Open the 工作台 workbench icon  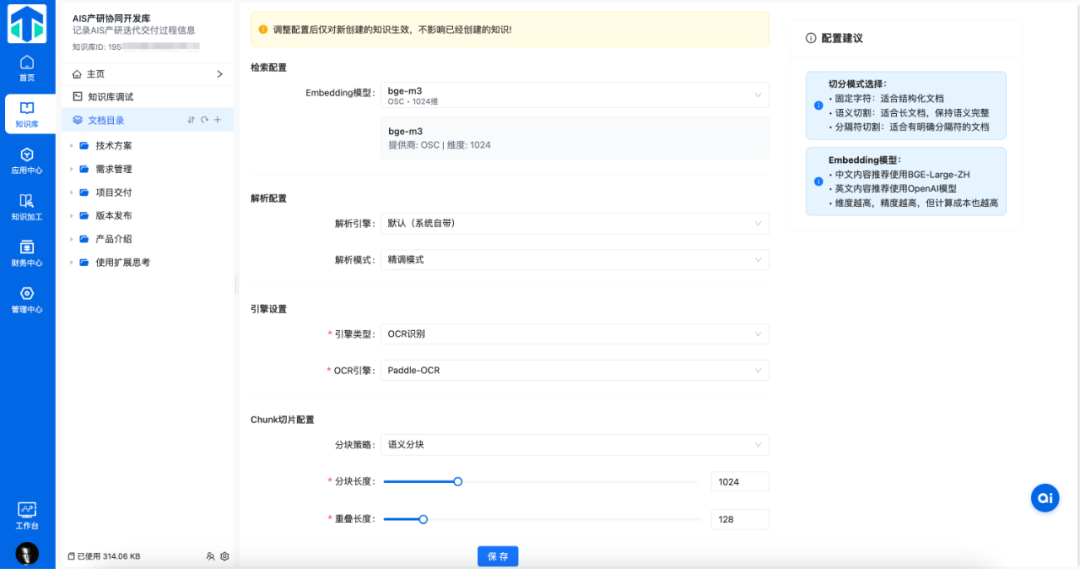pyautogui.click(x=27, y=515)
